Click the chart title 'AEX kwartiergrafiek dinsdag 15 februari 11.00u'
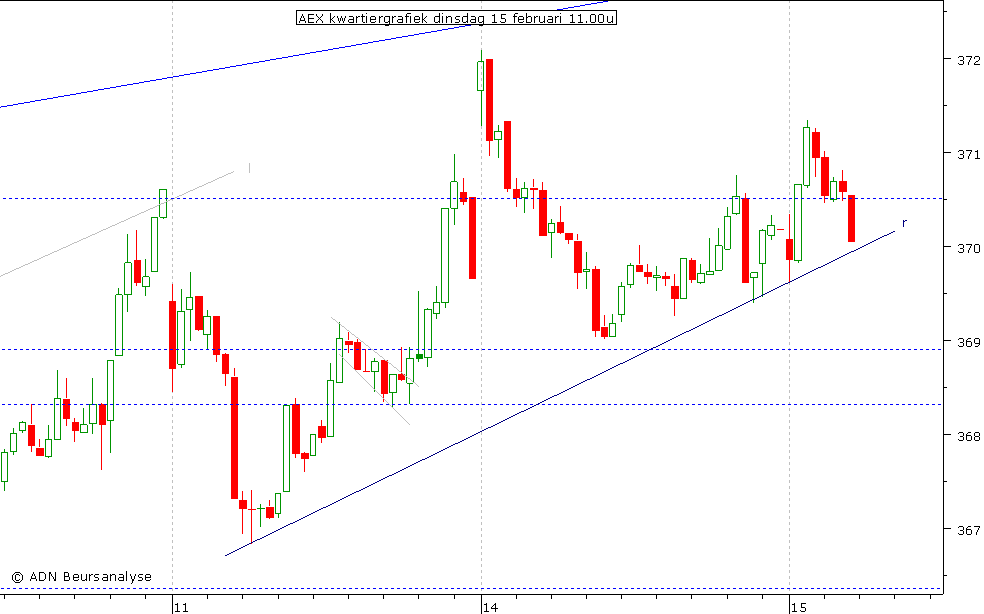The image size is (984, 614). click(456, 18)
